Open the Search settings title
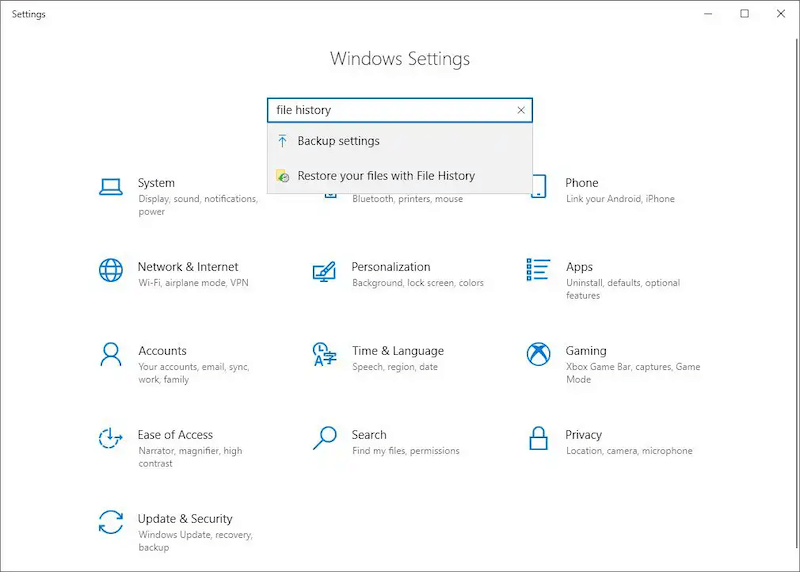Image resolution: width=800 pixels, height=572 pixels. coord(369,435)
